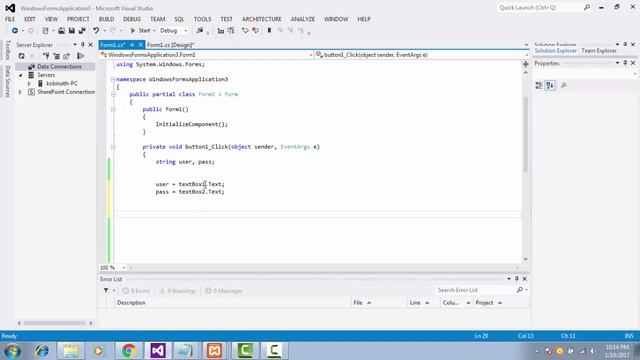Collapse the namespace WindowsFormsApplication3 code block
640x360 pixels.
113,79
